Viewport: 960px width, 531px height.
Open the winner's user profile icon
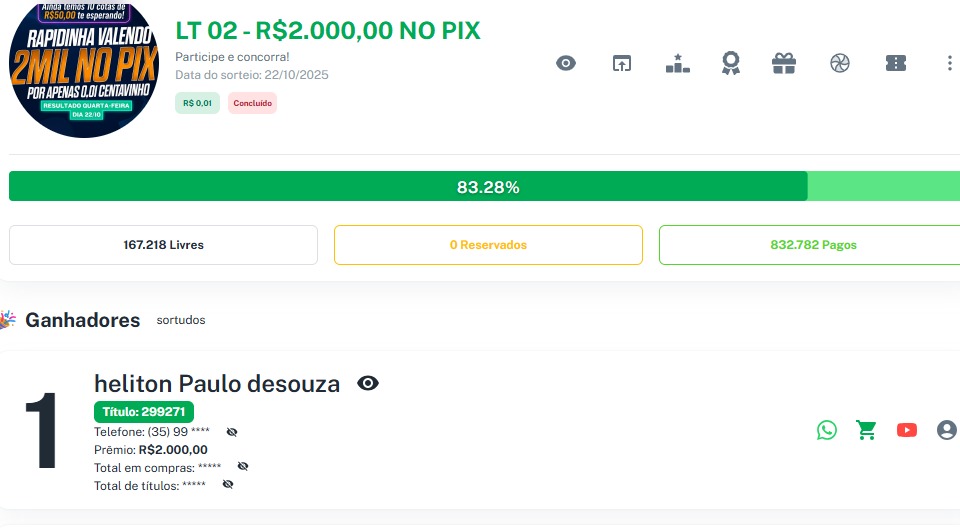point(946,430)
